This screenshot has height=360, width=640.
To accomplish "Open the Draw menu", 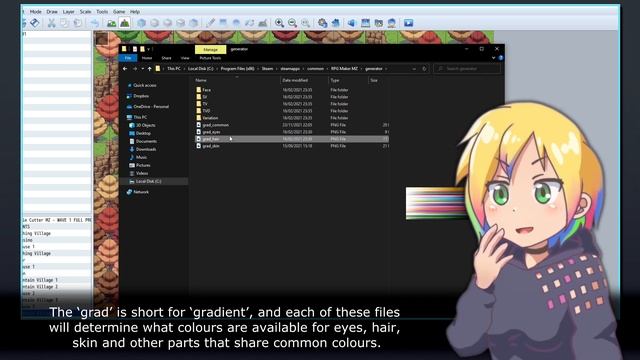I will 52,11.
